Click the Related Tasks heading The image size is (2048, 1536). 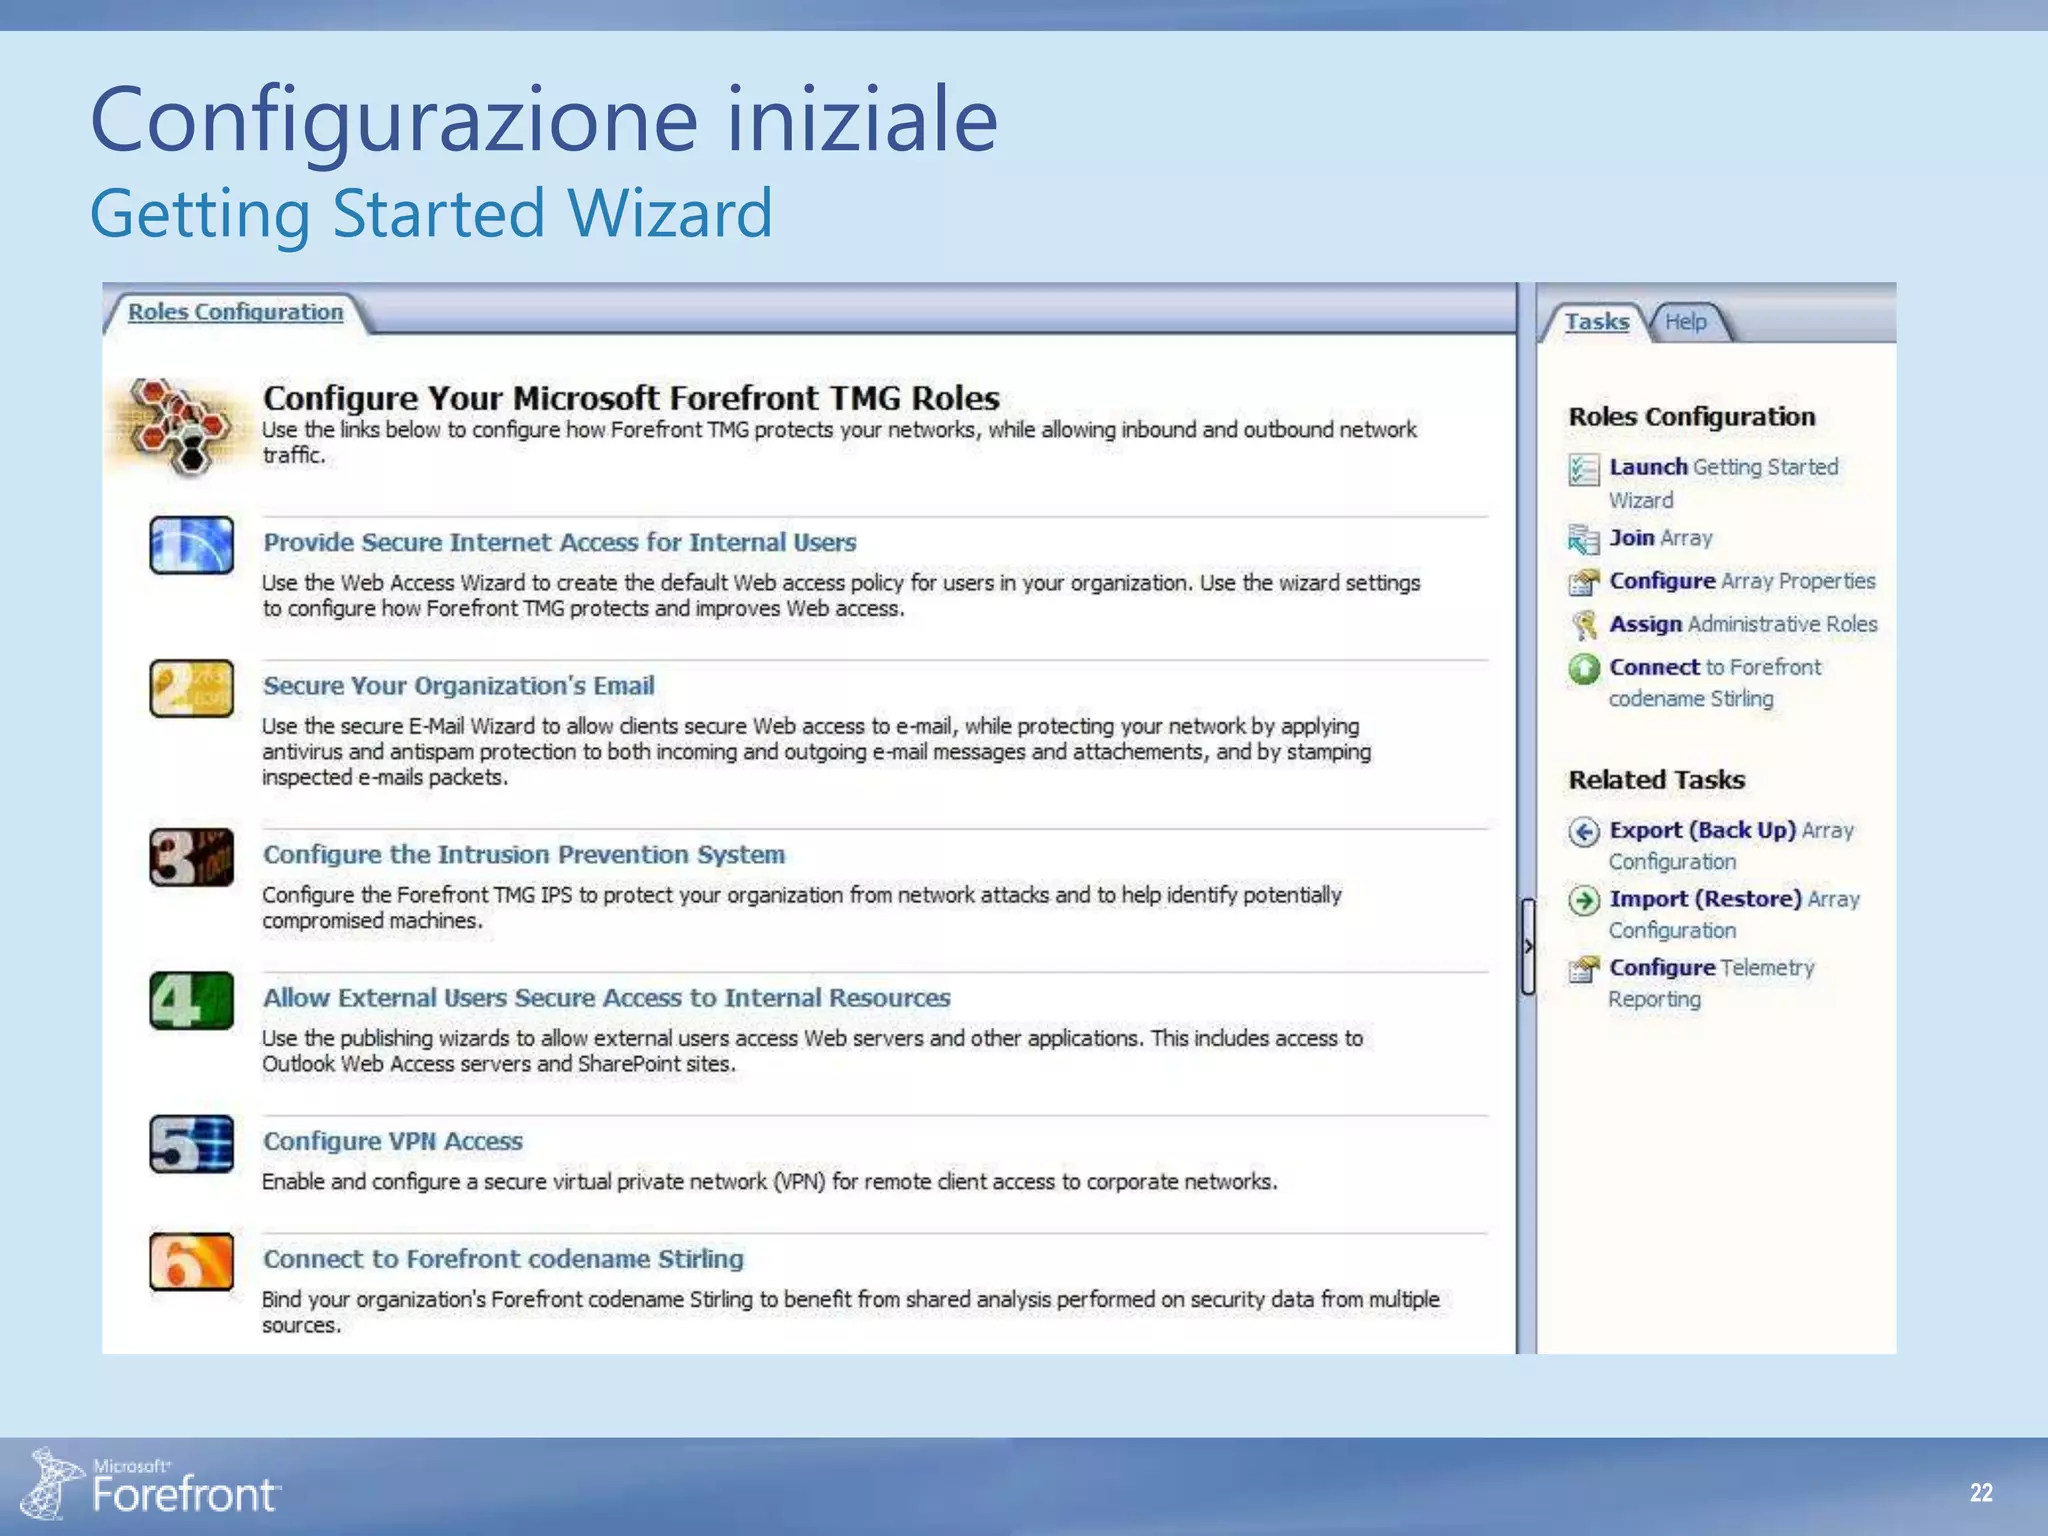coord(1656,780)
